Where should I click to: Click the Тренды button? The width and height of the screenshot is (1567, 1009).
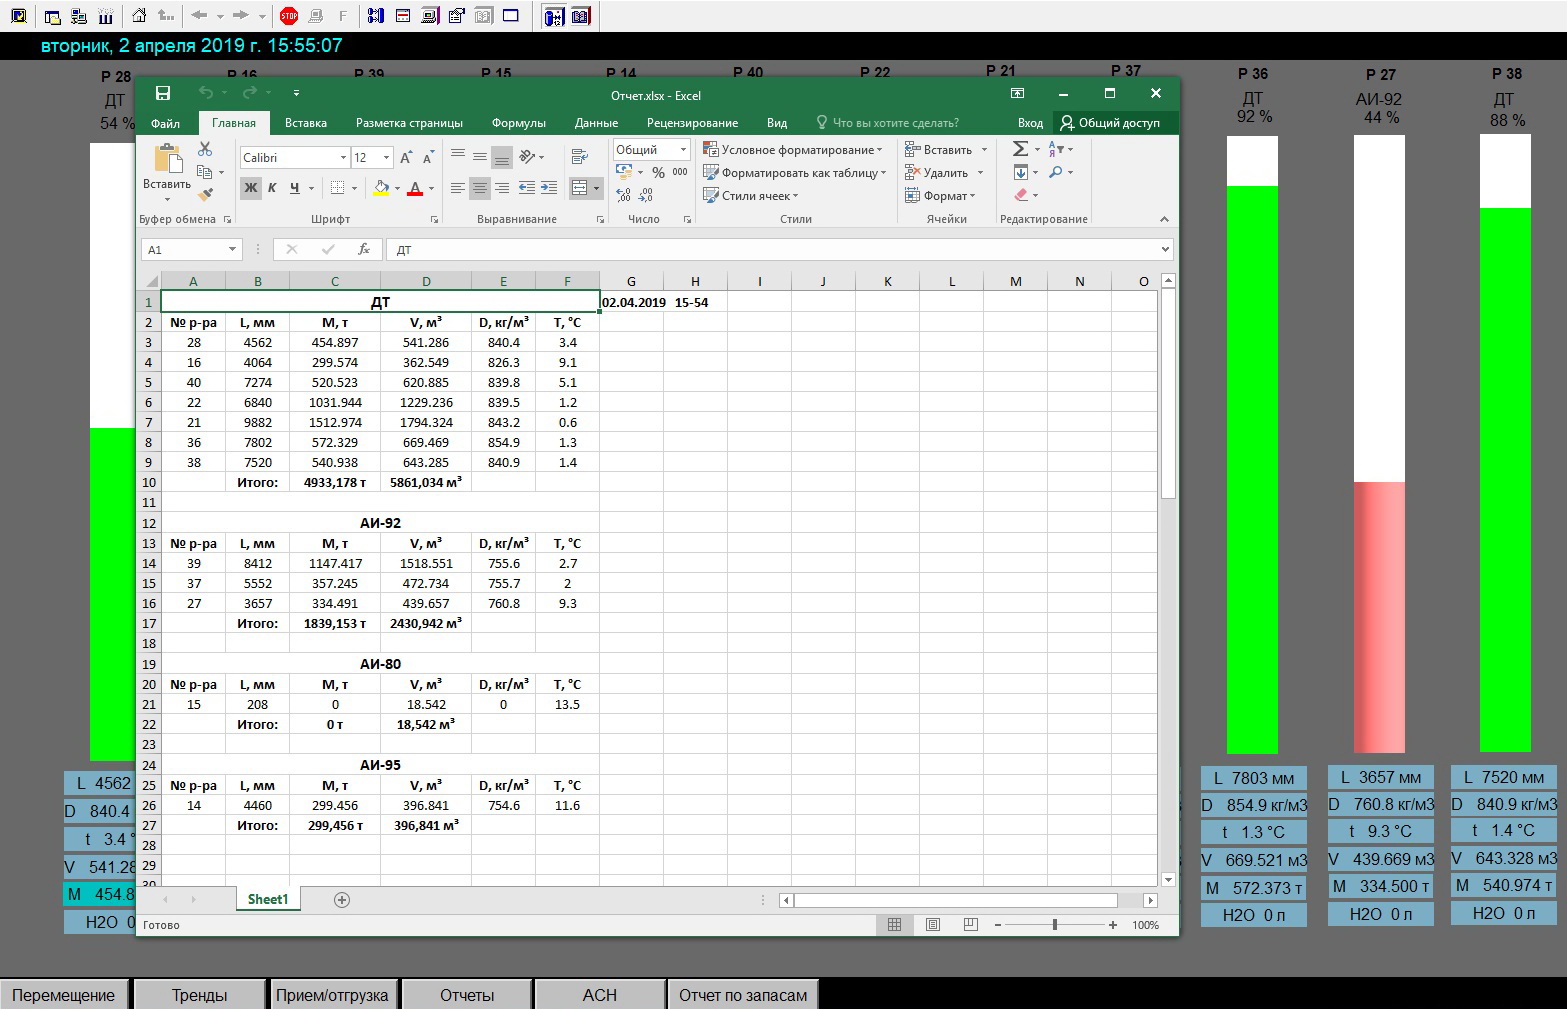(x=199, y=995)
